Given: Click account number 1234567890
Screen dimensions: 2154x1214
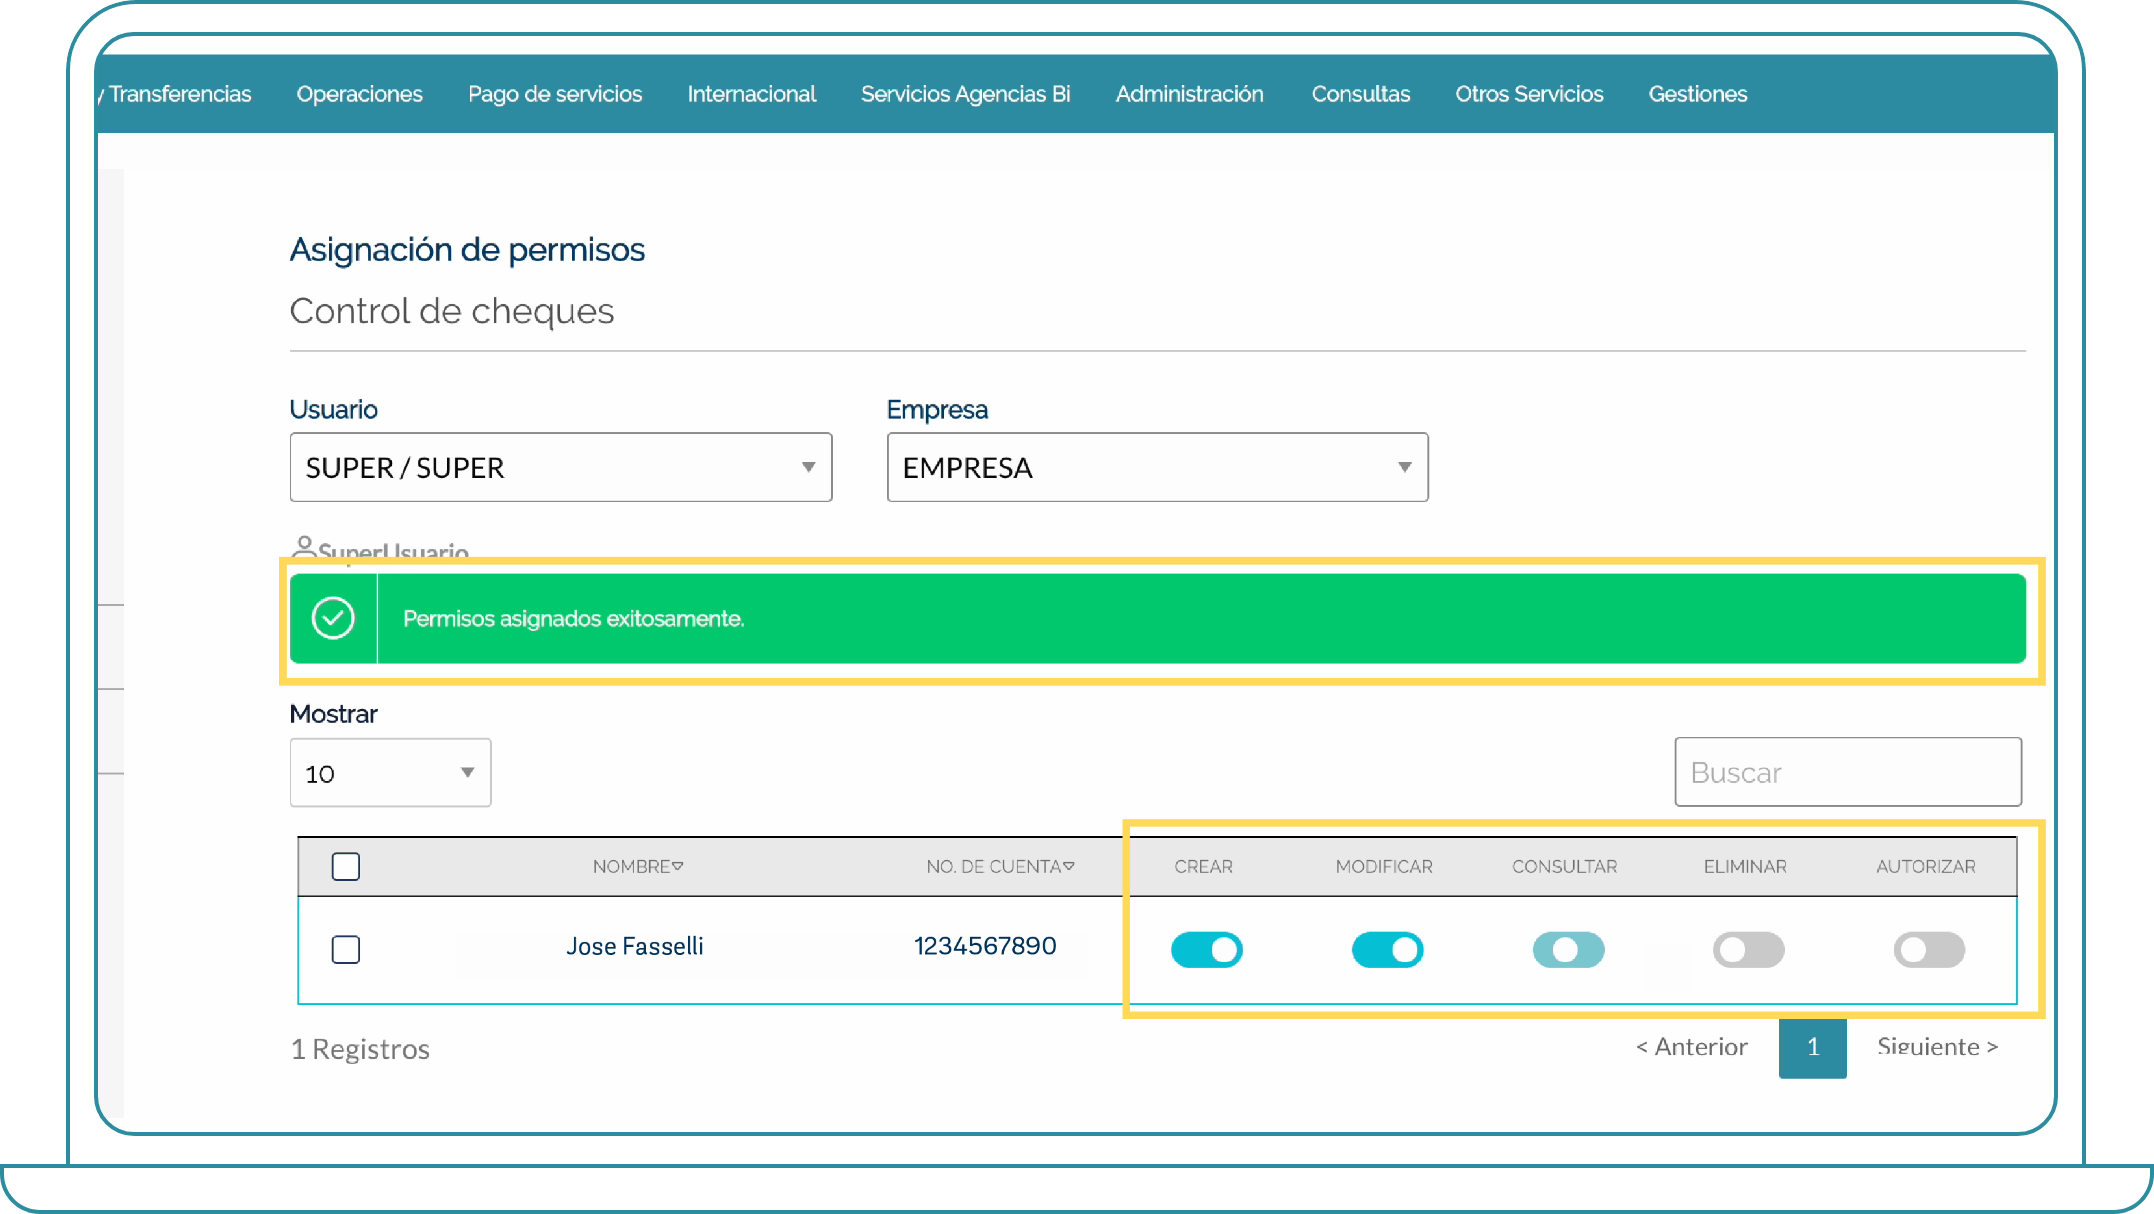Looking at the screenshot, I should point(985,946).
